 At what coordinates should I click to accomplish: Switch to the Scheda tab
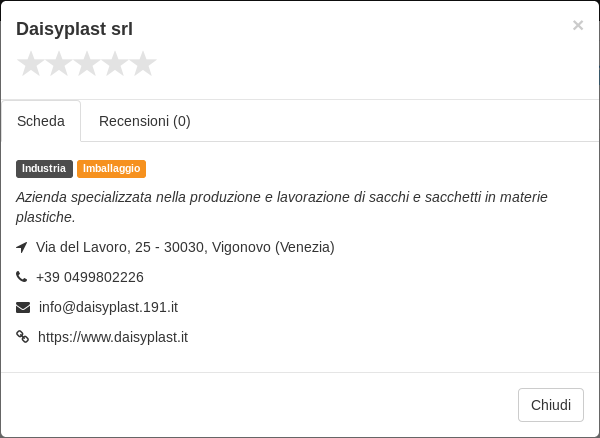41,121
